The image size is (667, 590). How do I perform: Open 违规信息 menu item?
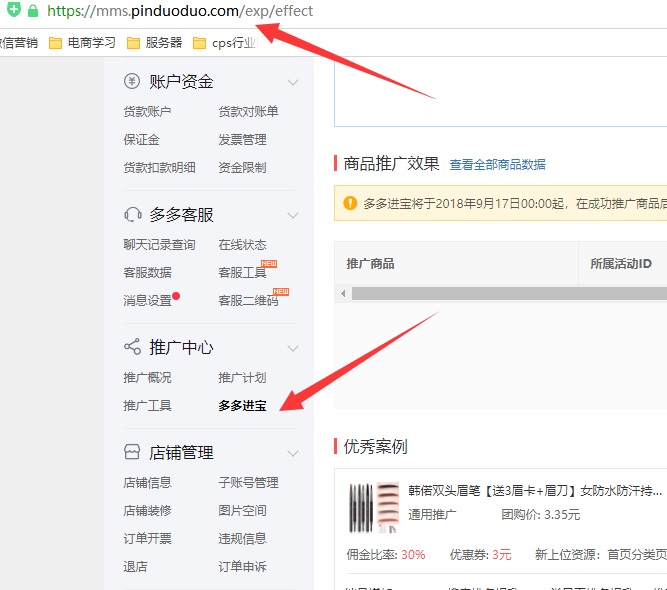[242, 539]
